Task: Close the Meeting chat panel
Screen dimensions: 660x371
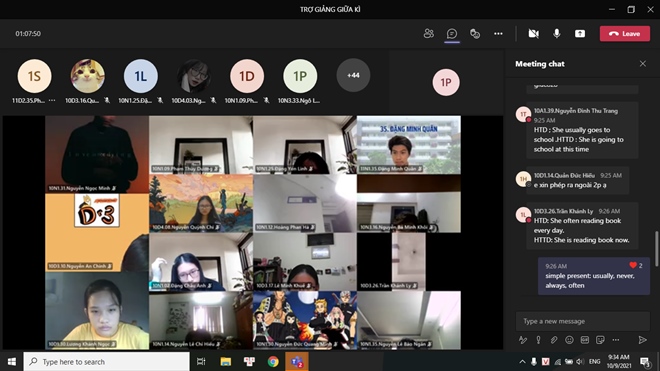Action: [642, 64]
